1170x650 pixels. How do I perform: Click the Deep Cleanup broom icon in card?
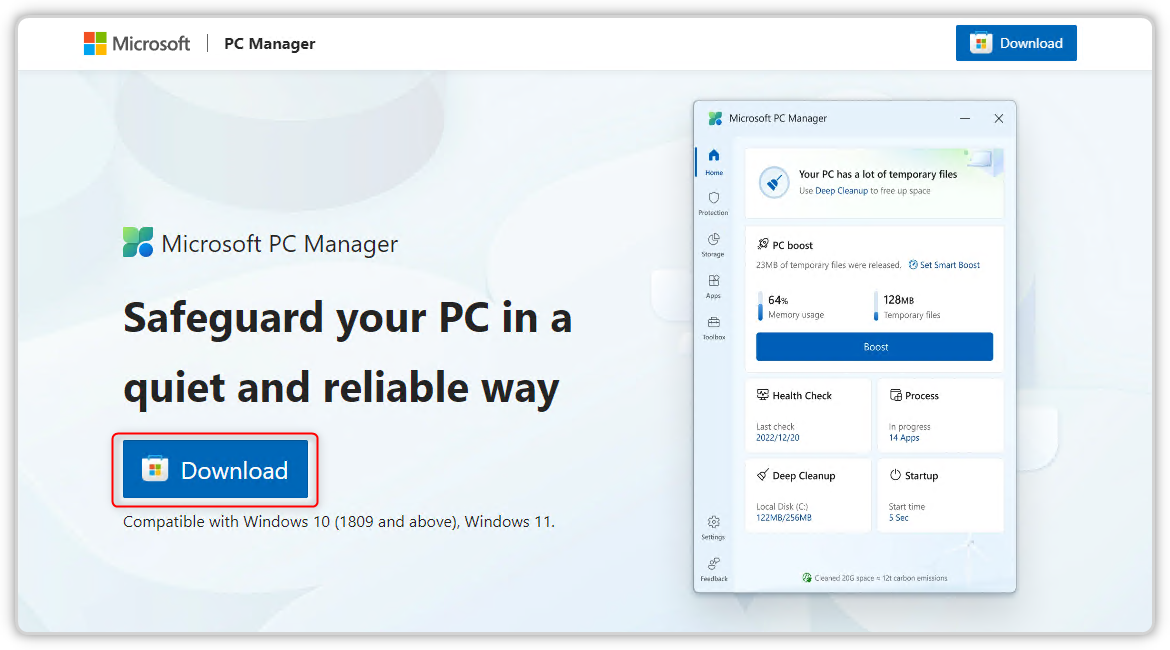(763, 475)
